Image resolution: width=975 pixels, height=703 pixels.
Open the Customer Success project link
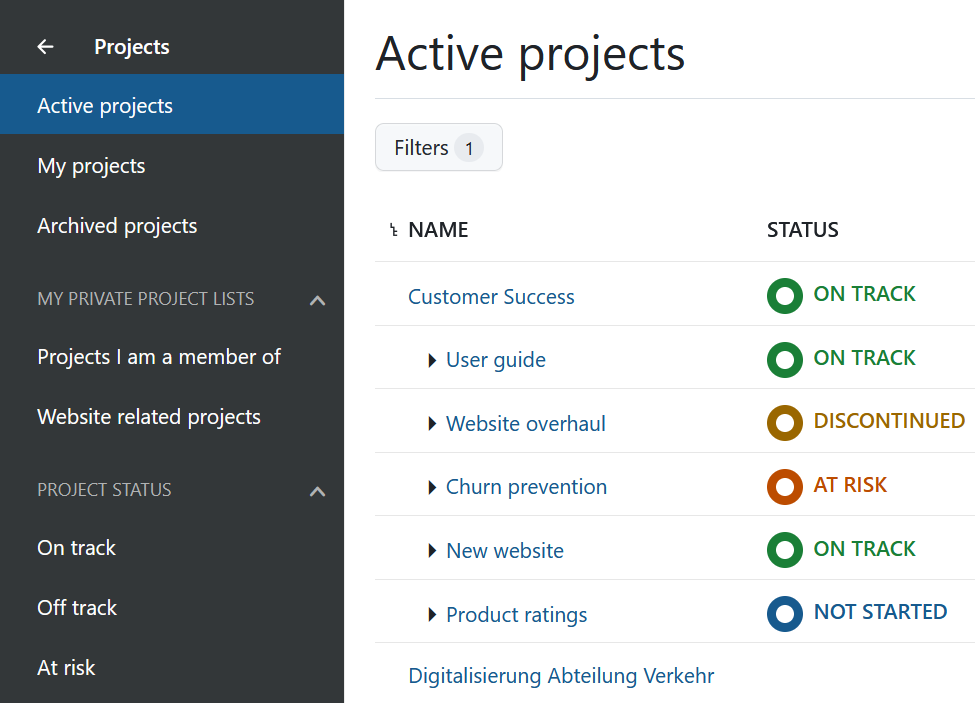[491, 297]
